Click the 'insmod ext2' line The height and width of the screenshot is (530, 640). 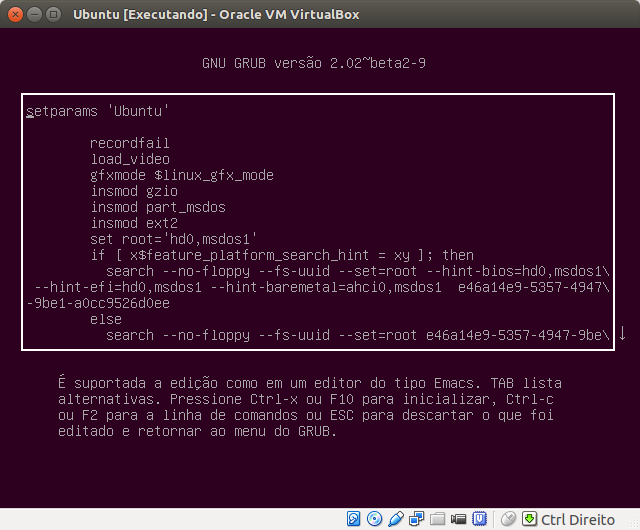[x=134, y=223]
